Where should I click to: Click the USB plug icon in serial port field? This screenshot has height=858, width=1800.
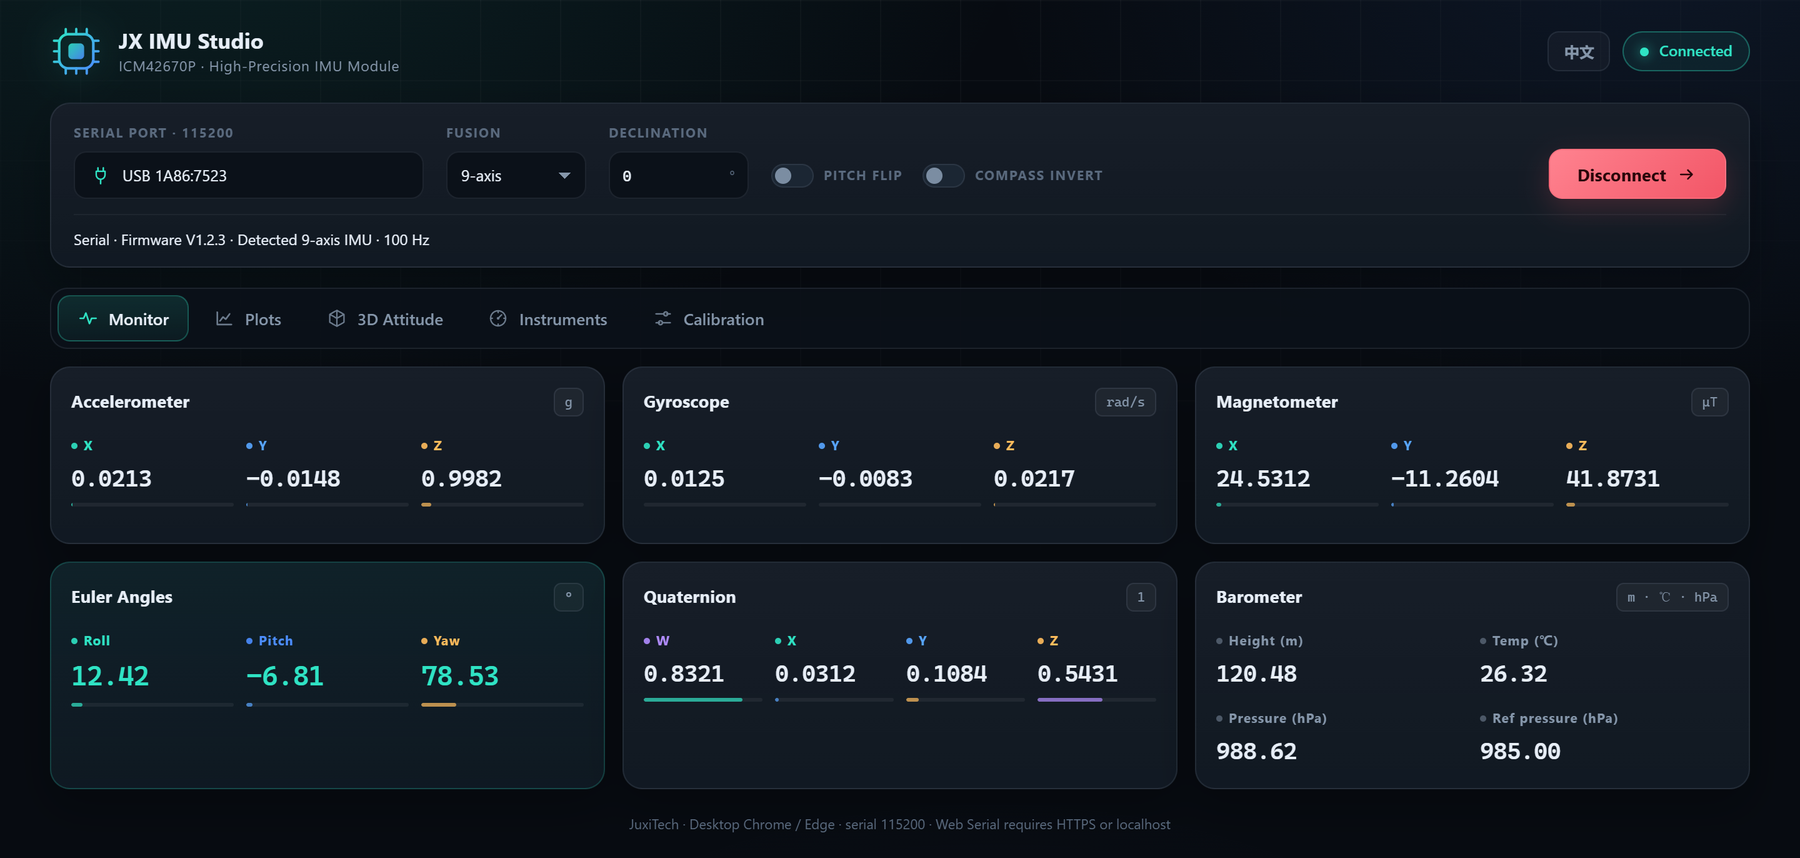(x=100, y=175)
